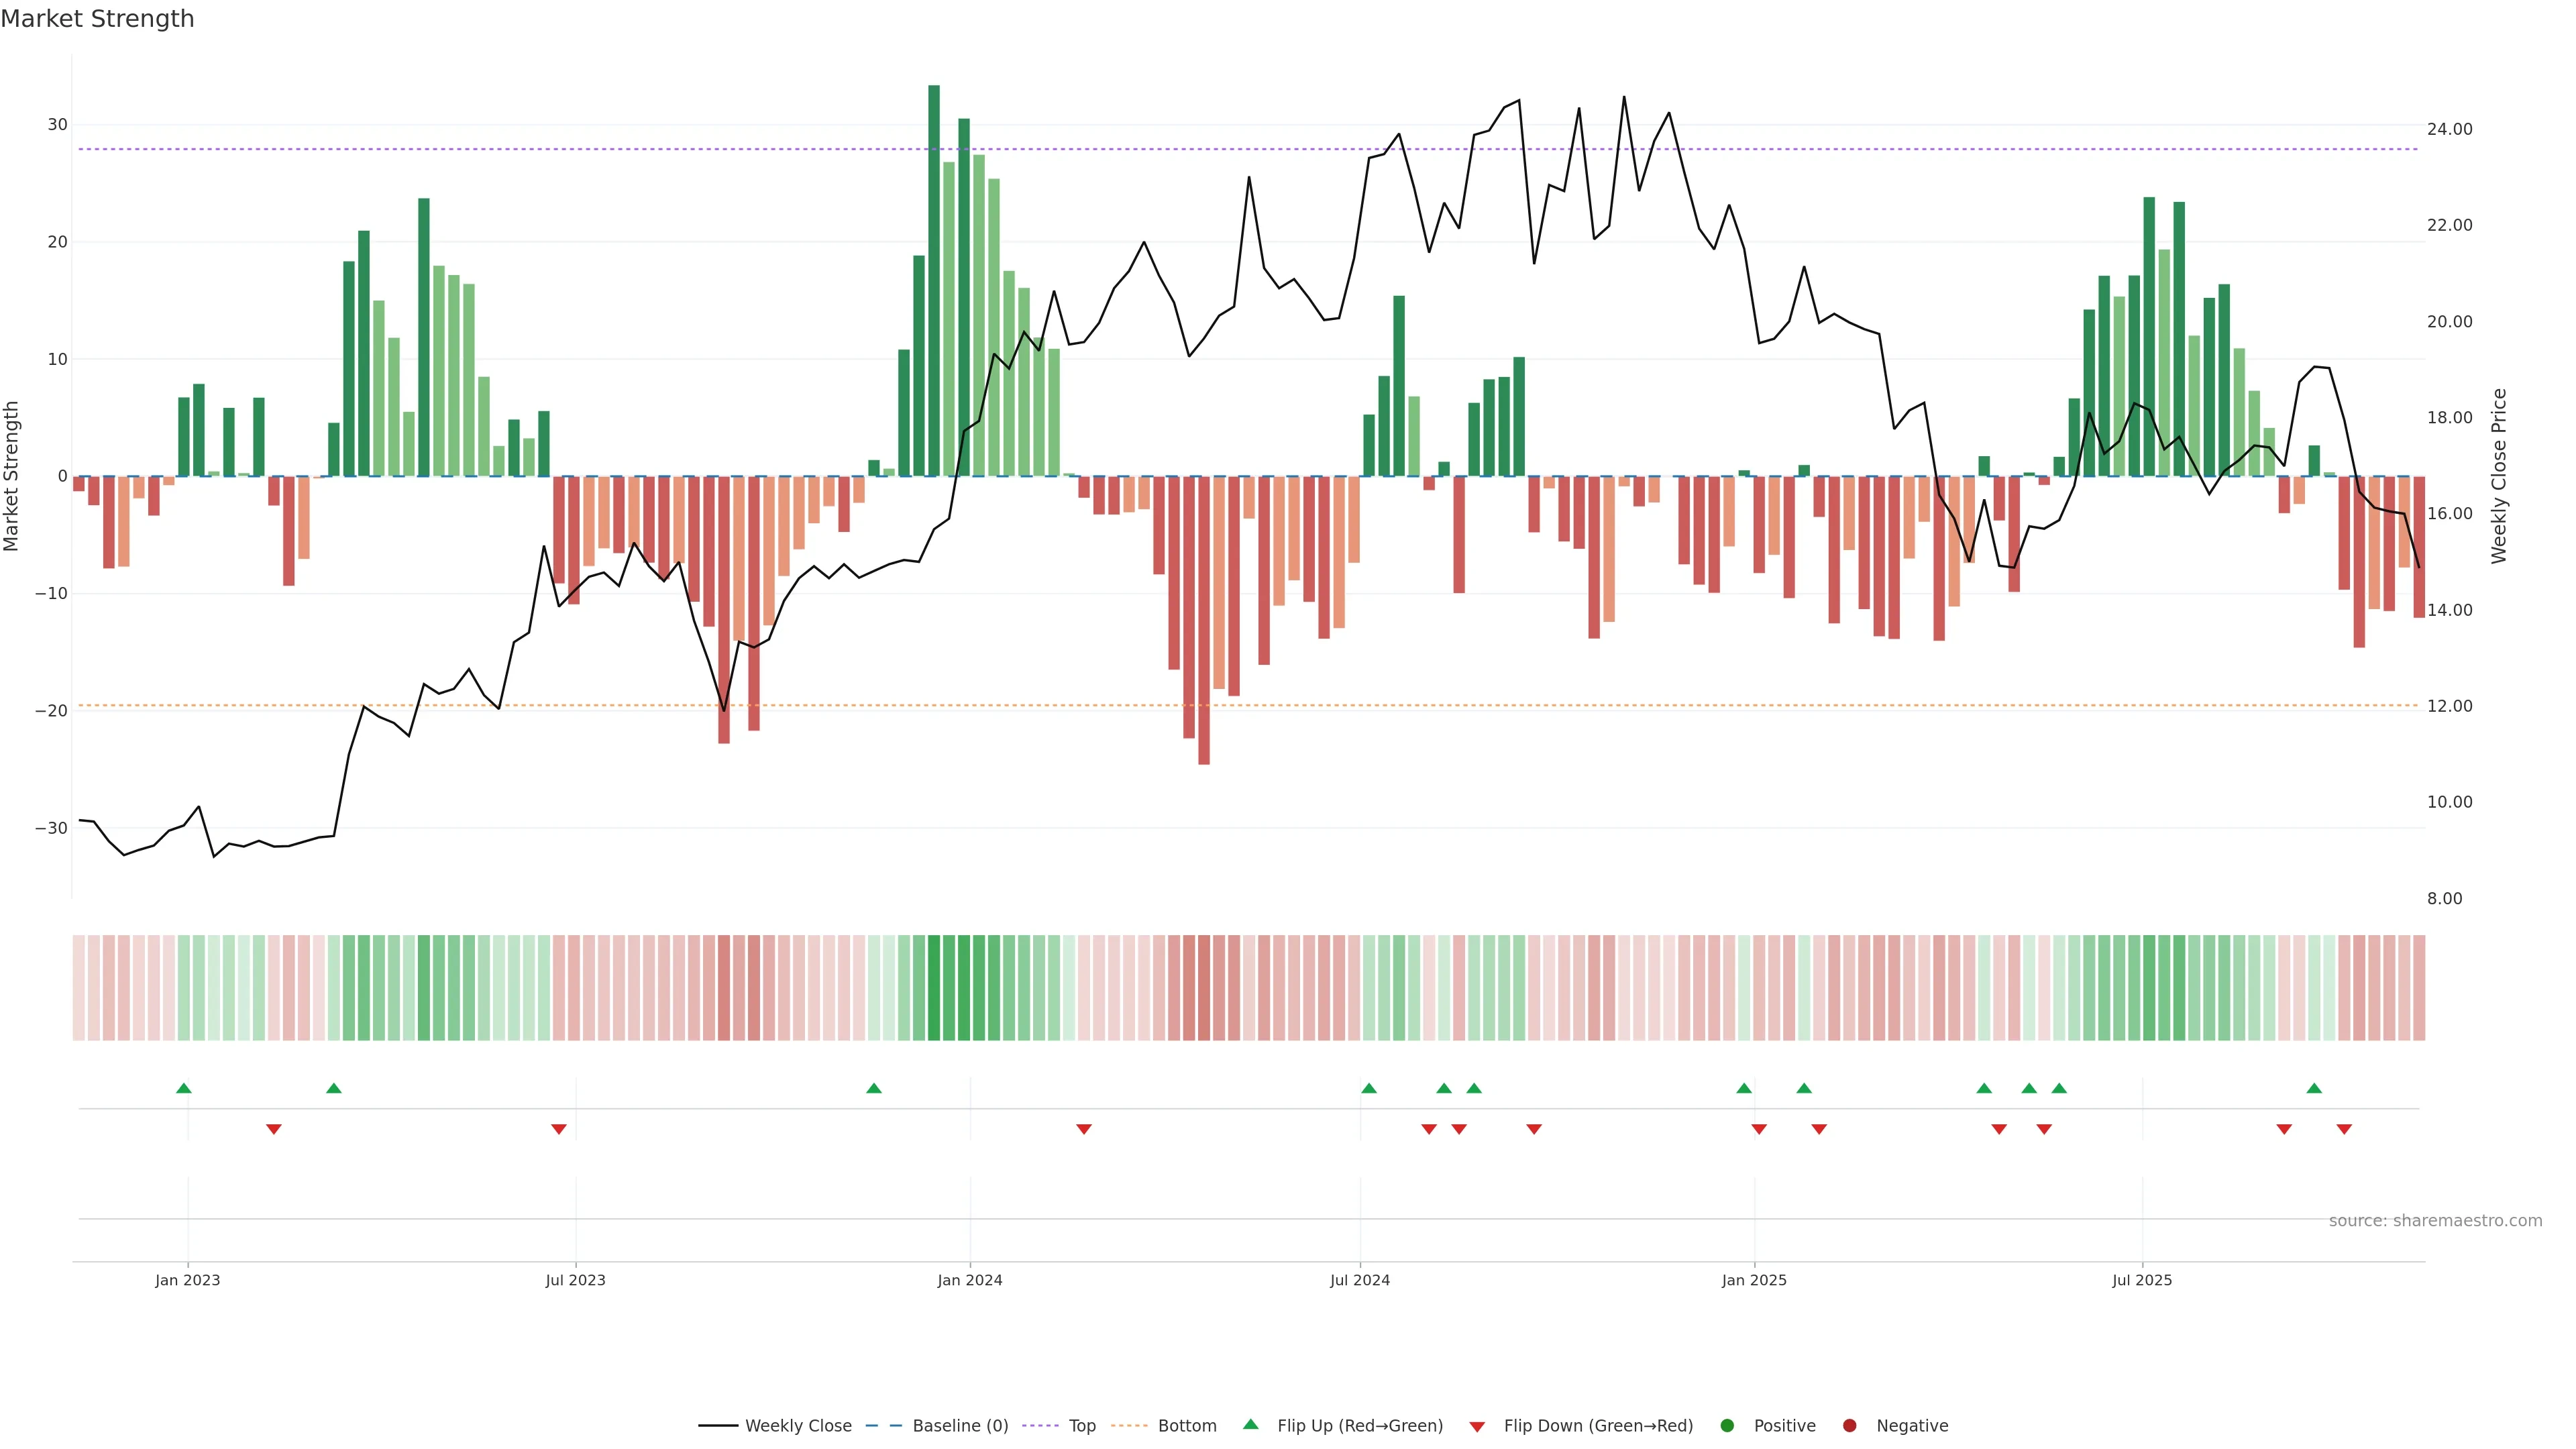Click the Flip Up green triangle legend icon

click(x=1250, y=1425)
